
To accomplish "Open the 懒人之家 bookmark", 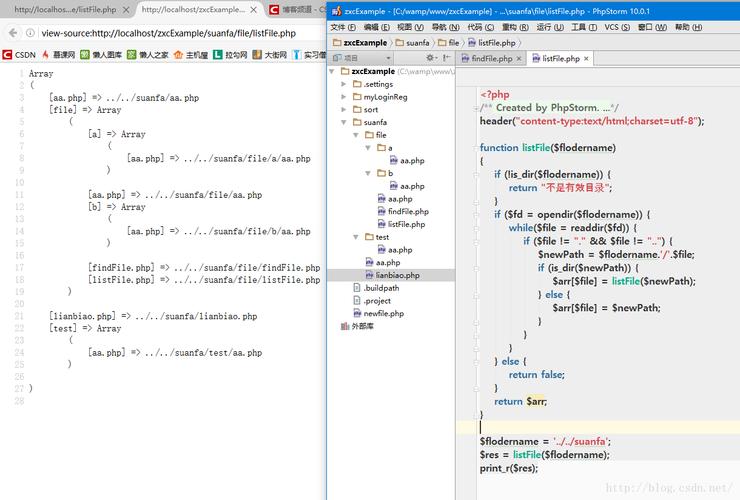I will click(148, 55).
